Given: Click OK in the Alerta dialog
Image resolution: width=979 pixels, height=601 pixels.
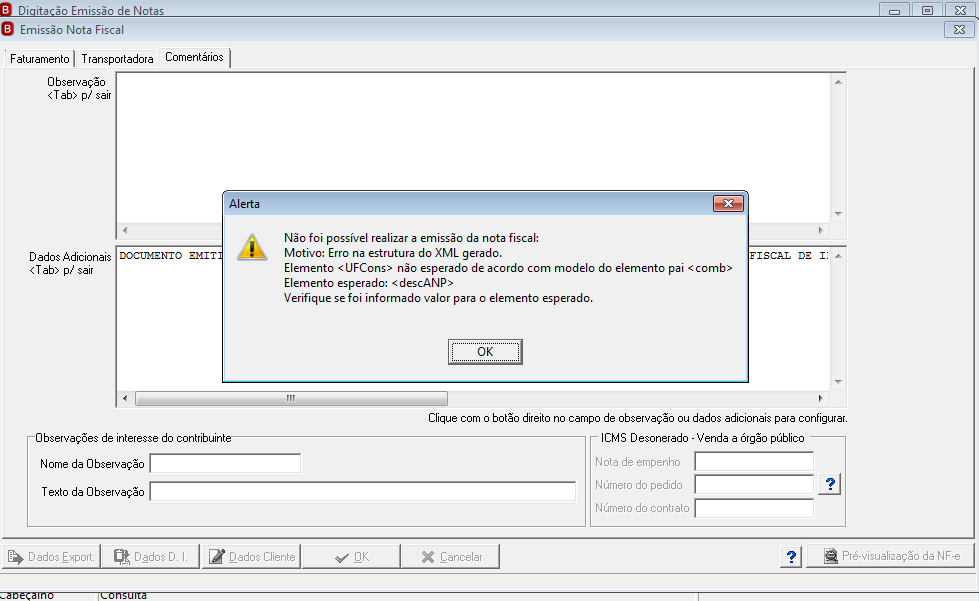Looking at the screenshot, I should [x=485, y=352].
